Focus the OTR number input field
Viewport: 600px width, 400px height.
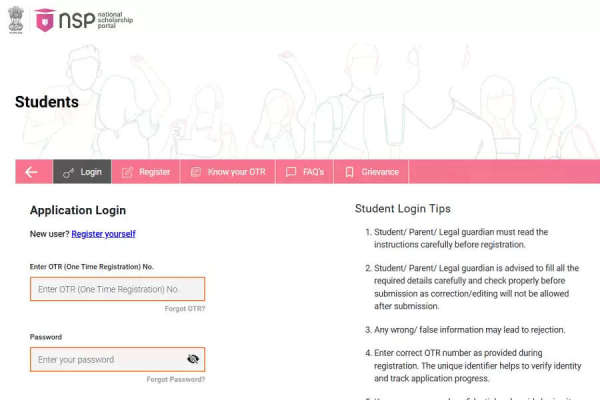click(117, 289)
